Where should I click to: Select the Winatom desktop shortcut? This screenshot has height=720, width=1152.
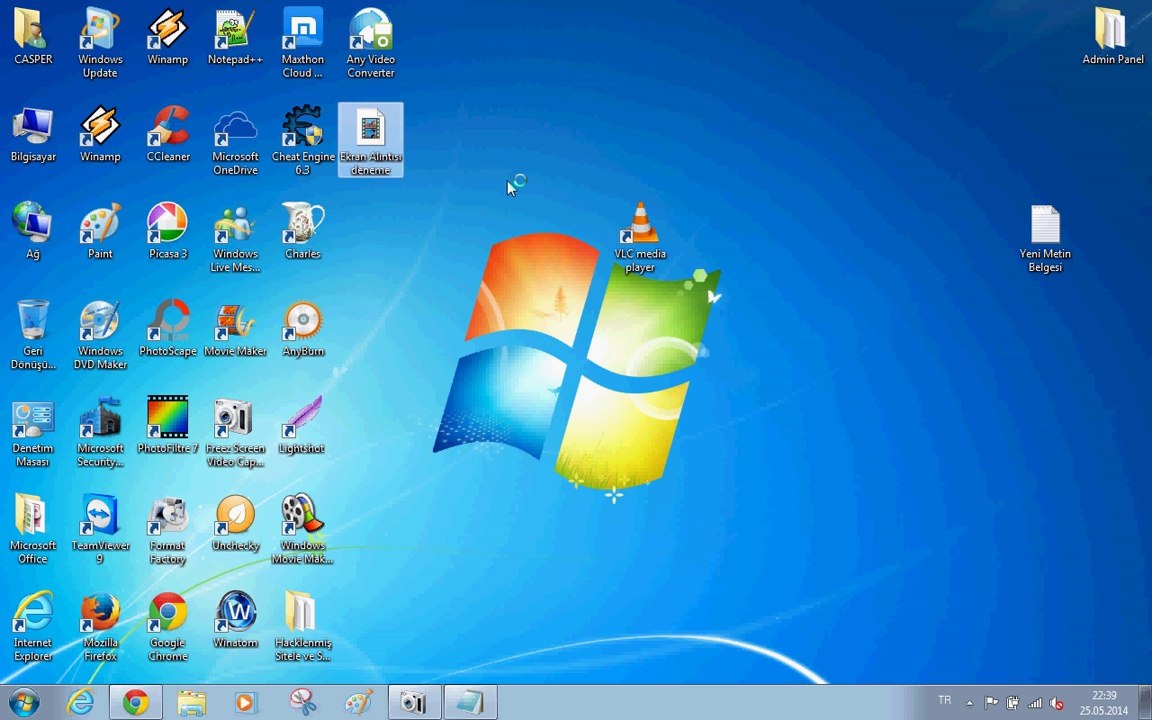[235, 619]
